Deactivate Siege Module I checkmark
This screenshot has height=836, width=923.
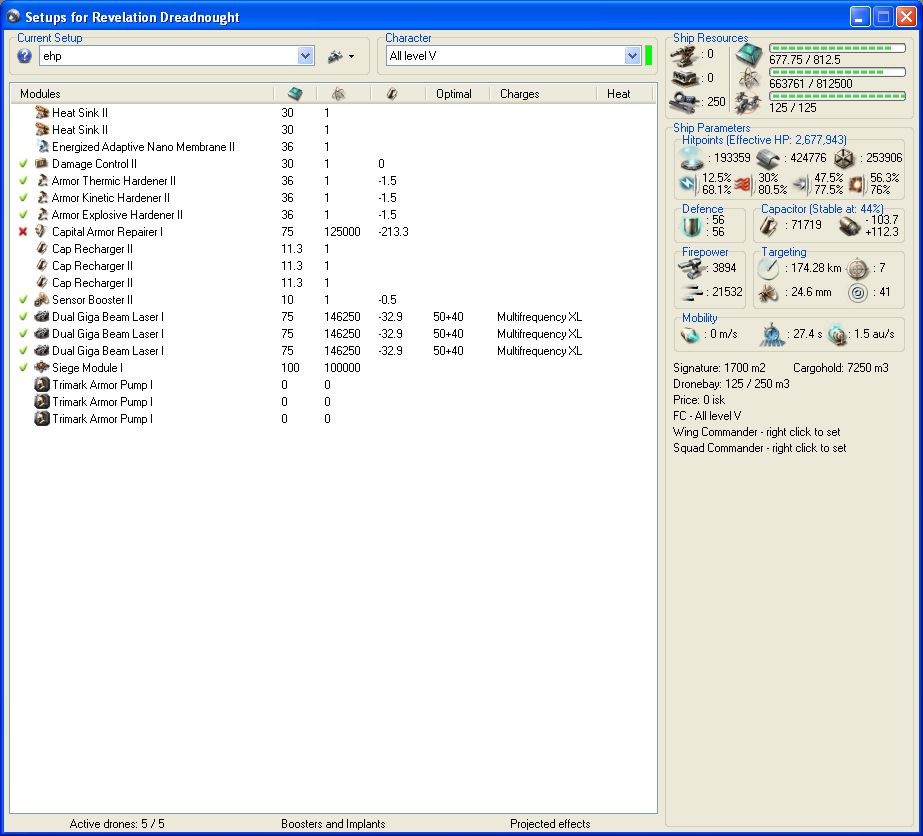[23, 368]
